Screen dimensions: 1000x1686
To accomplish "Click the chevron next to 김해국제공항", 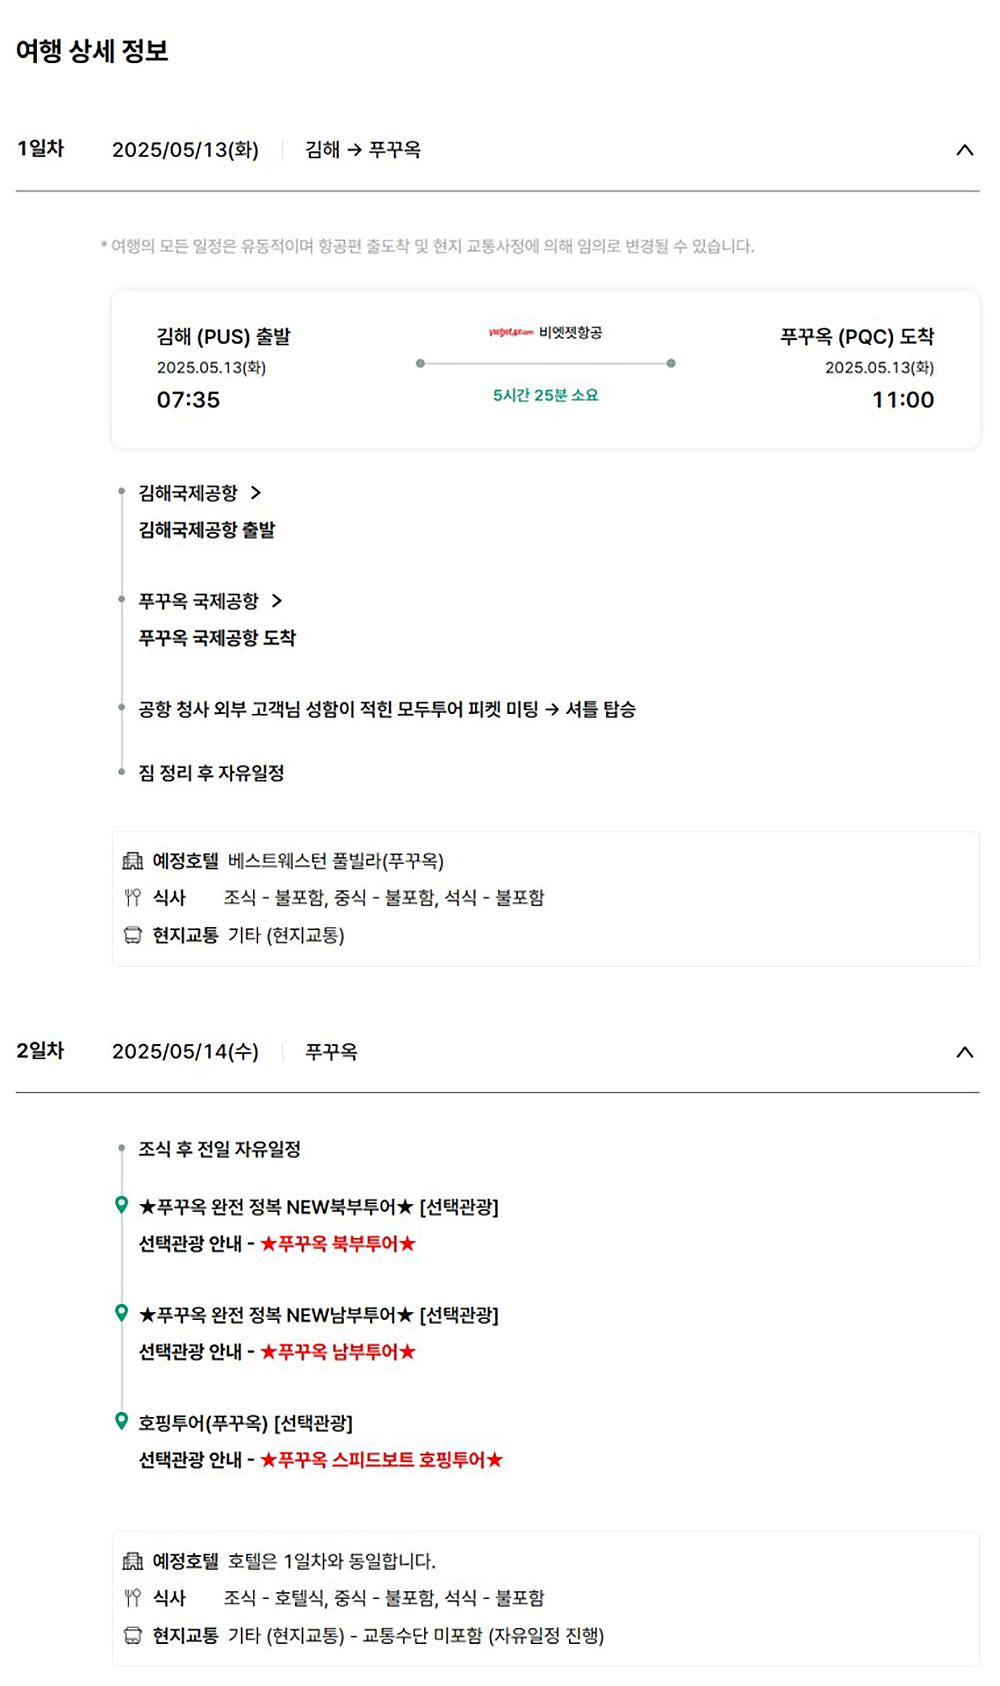I will pyautogui.click(x=256, y=493).
